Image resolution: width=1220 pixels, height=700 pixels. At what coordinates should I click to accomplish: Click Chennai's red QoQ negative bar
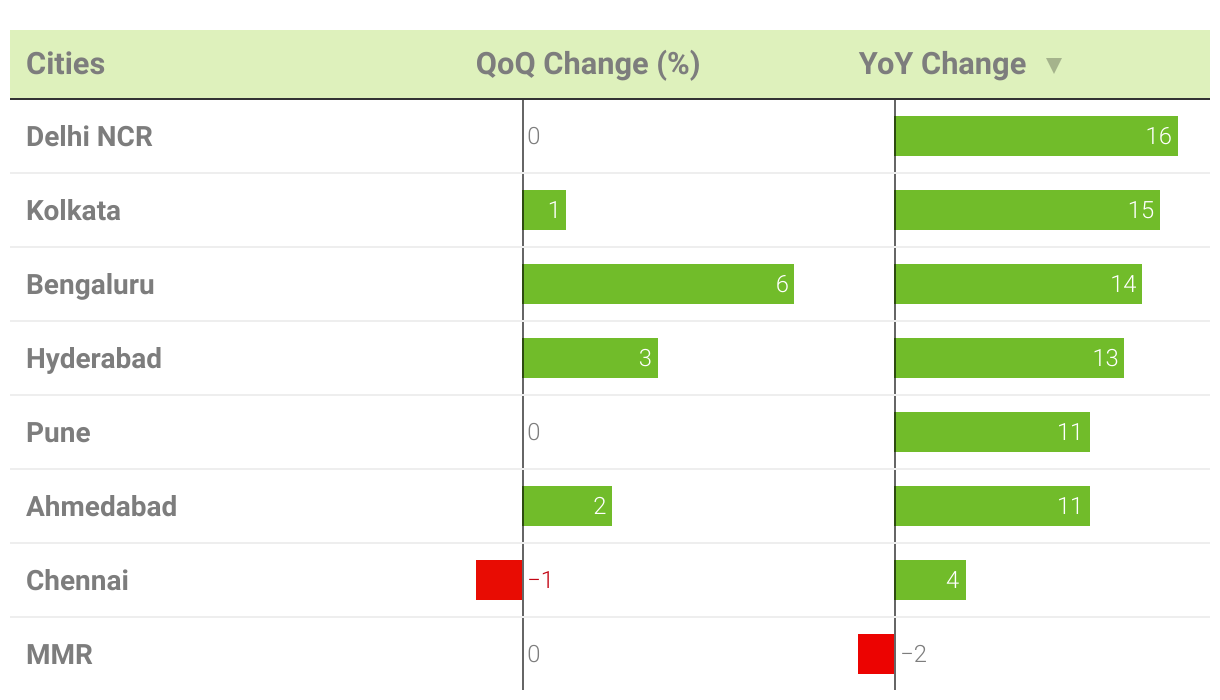tap(499, 580)
